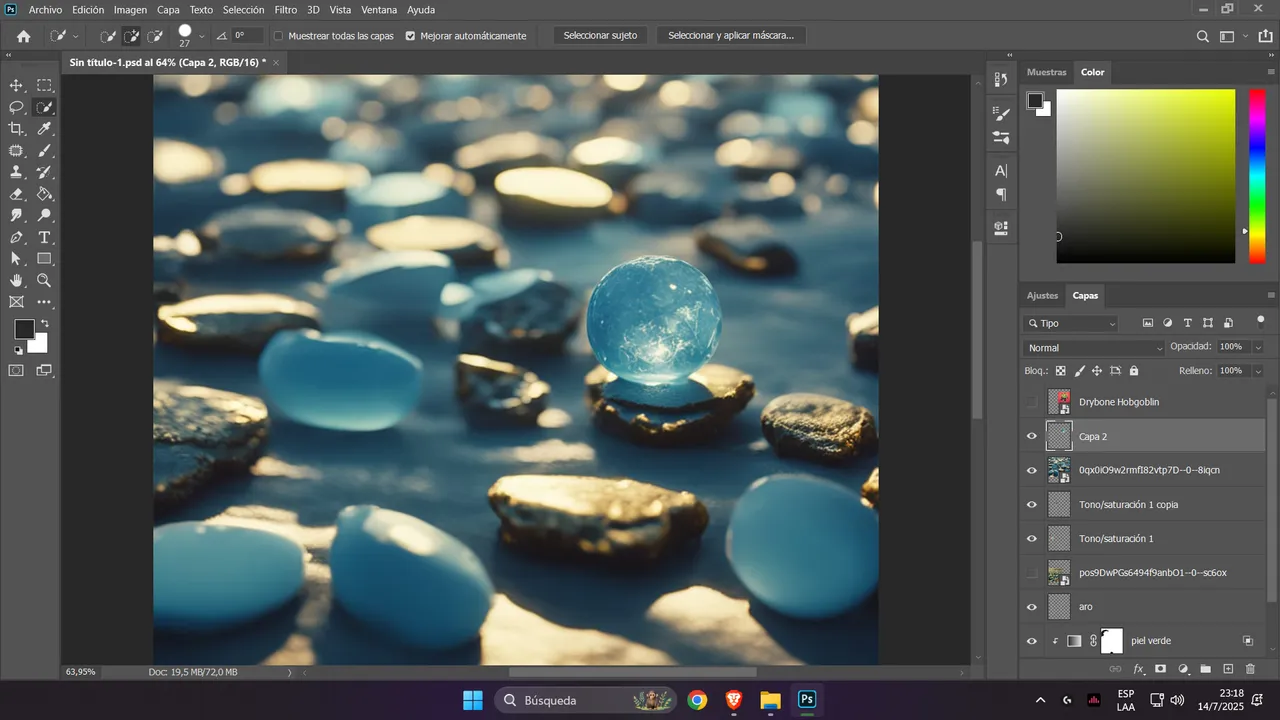Click the rainbow hue slider strip

click(x=1257, y=176)
